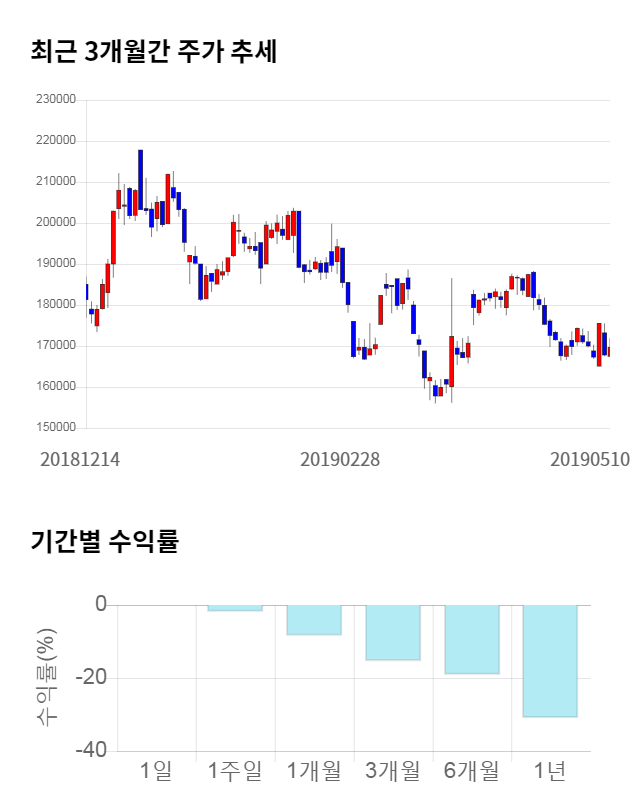This screenshot has width=640, height=810.
Task: Click the 230000 price axis label
Action: coord(55,100)
